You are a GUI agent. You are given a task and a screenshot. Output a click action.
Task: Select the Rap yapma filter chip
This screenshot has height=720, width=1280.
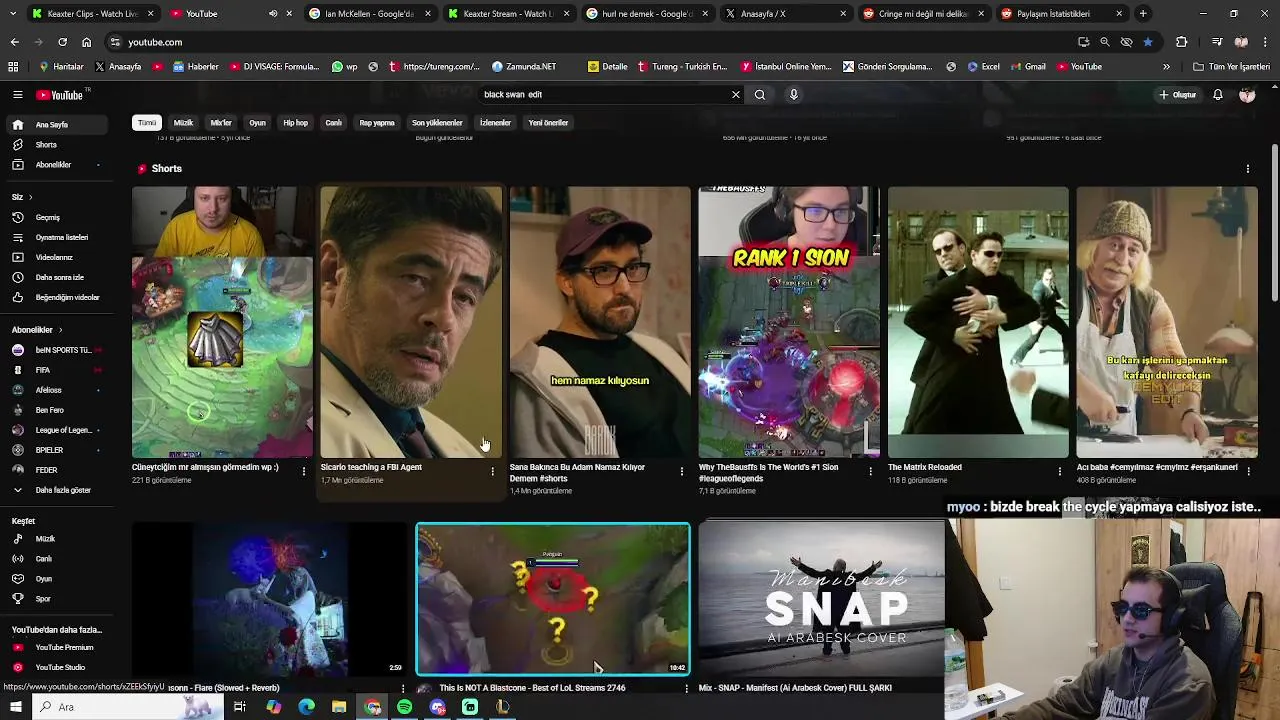(377, 123)
